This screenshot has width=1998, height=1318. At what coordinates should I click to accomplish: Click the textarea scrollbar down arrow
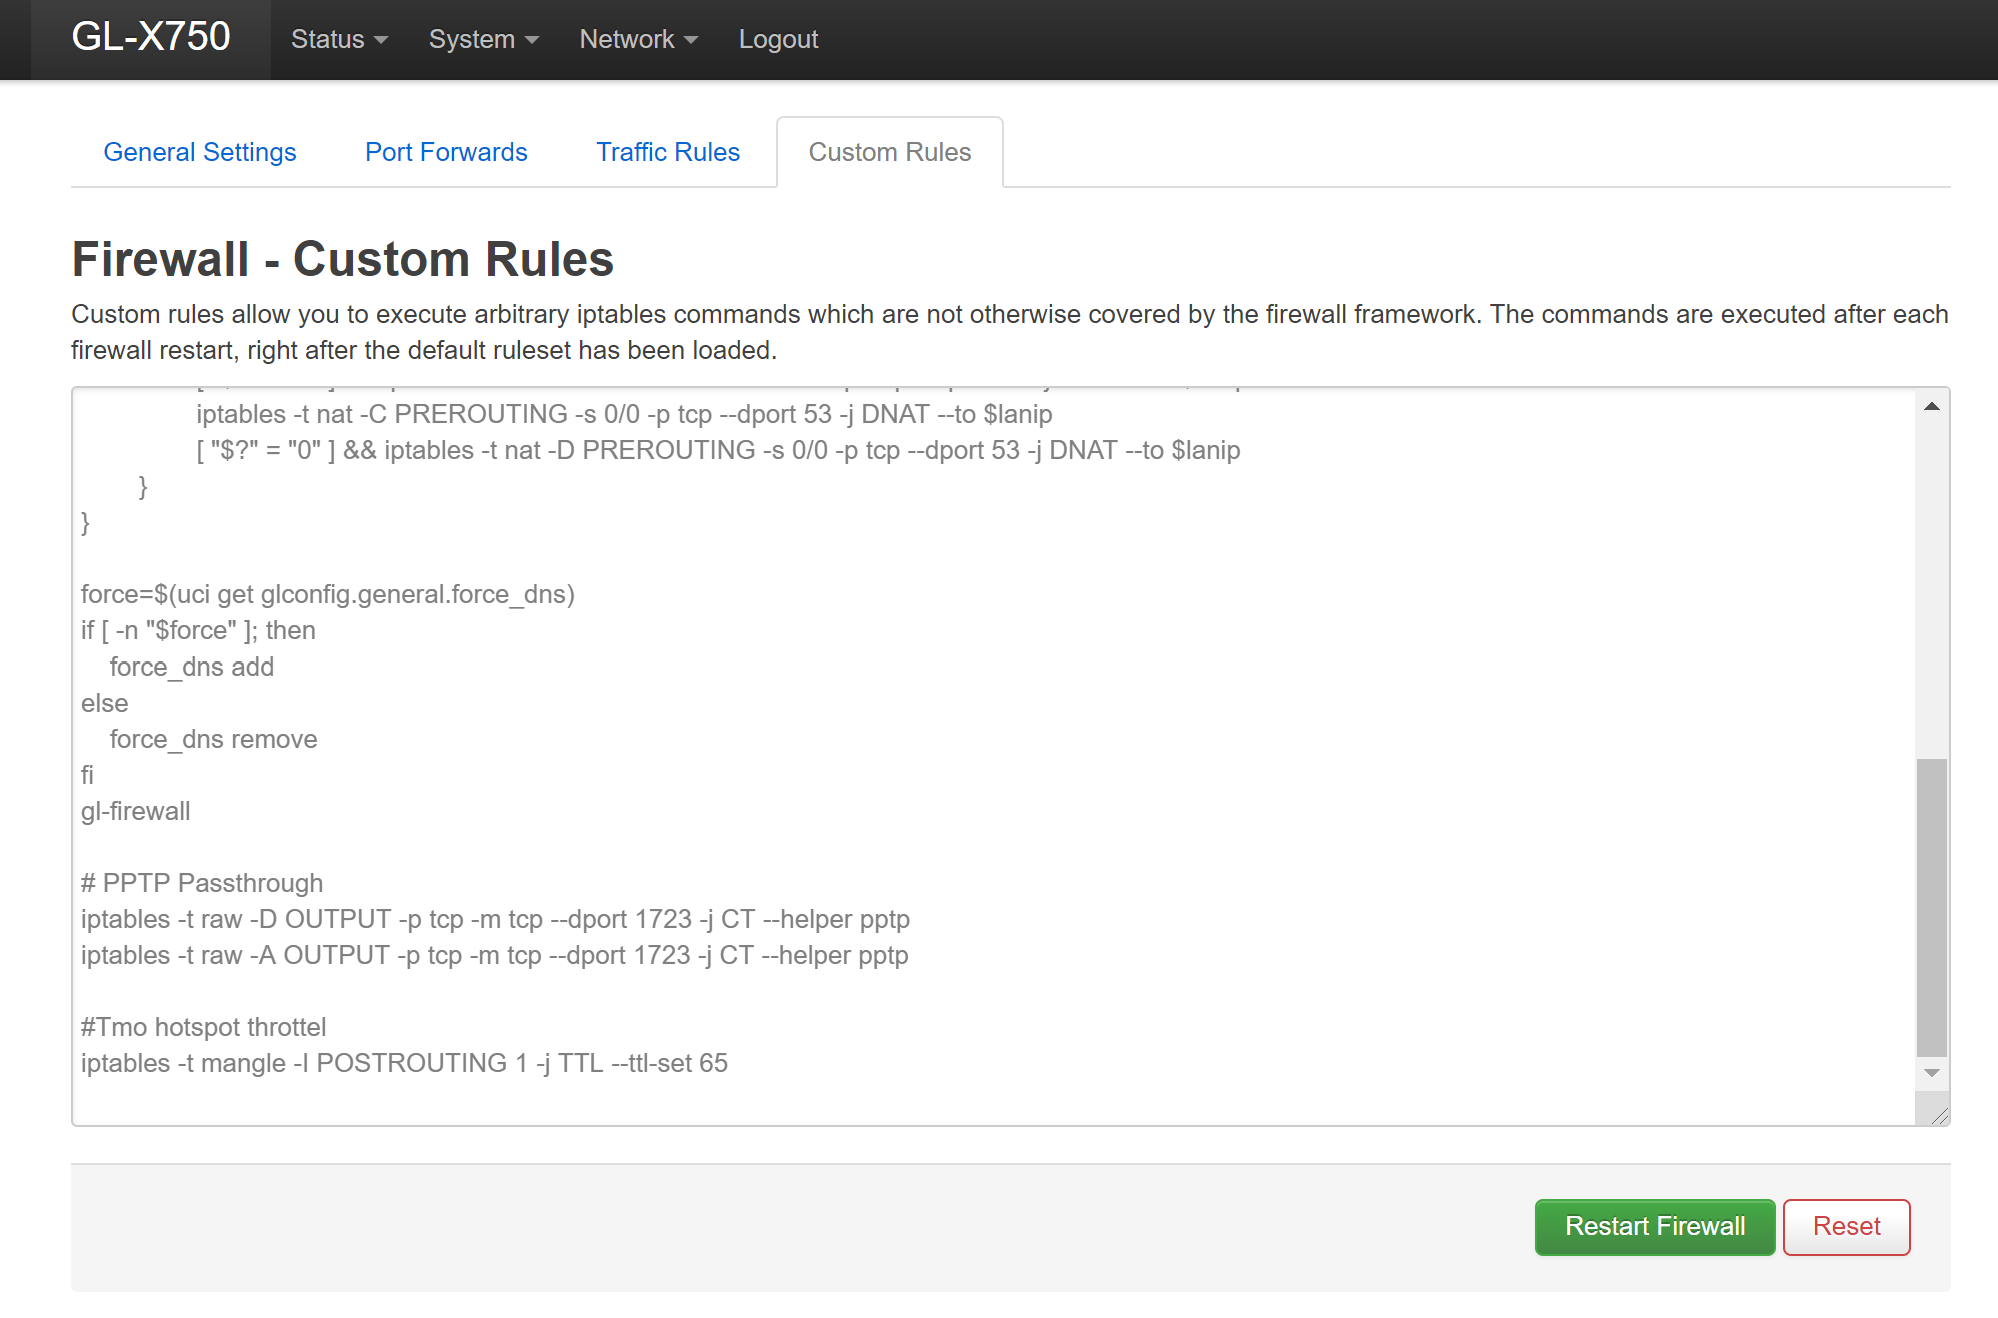pos(1931,1073)
